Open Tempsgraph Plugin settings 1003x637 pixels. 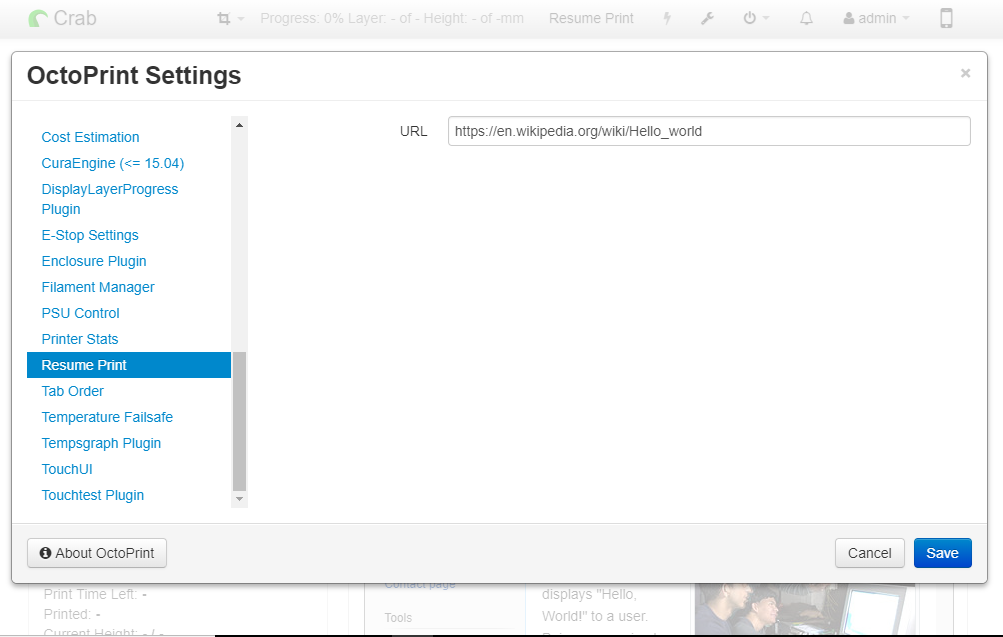pos(101,444)
